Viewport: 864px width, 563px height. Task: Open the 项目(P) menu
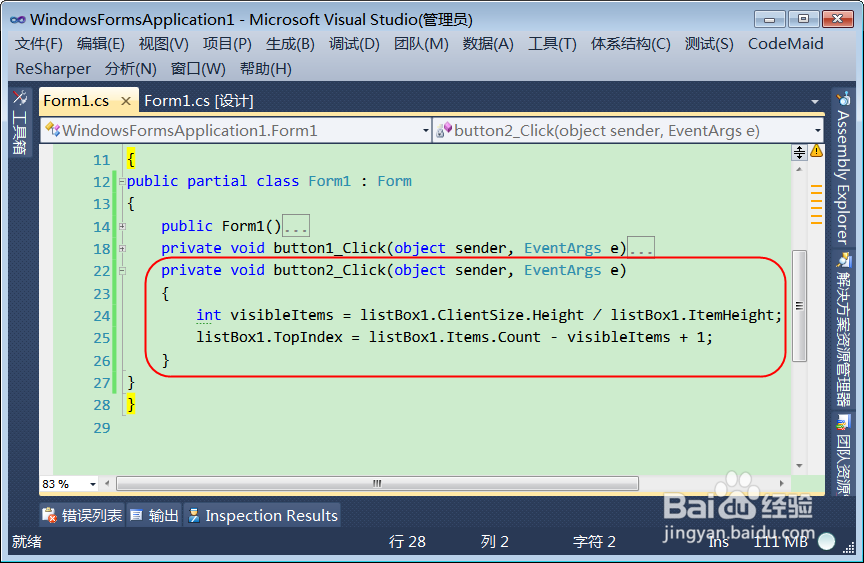(227, 44)
